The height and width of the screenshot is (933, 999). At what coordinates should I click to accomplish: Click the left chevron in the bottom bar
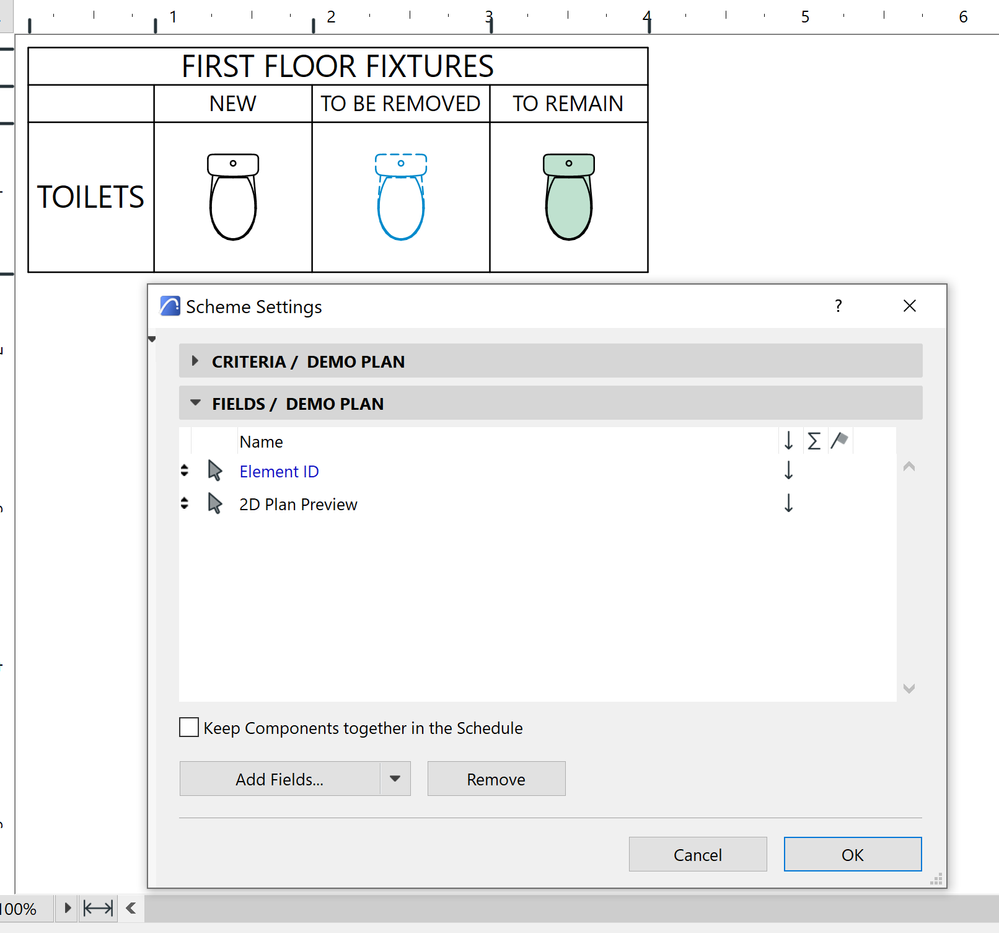pyautogui.click(x=131, y=908)
